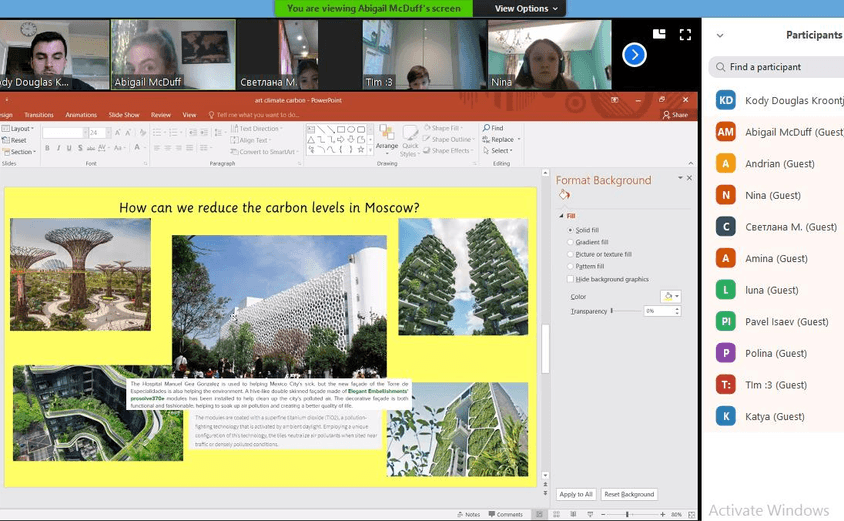The height and width of the screenshot is (521, 844).
Task: Click the Apply to All button
Action: tap(576, 494)
